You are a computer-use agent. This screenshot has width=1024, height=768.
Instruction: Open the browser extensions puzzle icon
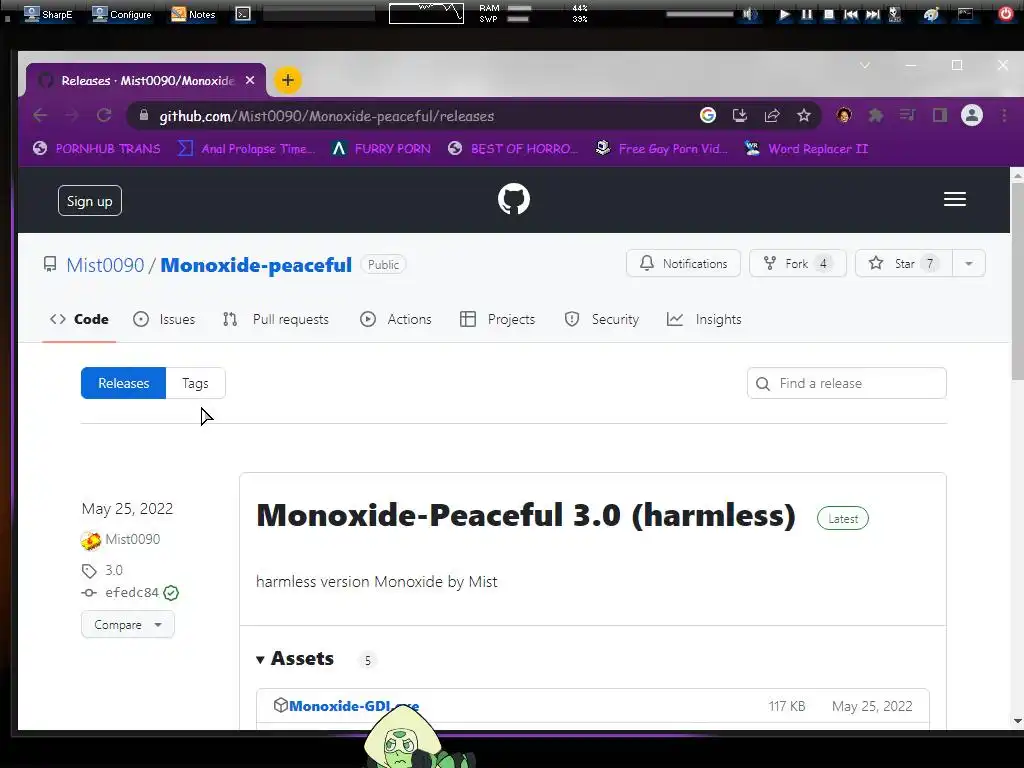(875, 116)
